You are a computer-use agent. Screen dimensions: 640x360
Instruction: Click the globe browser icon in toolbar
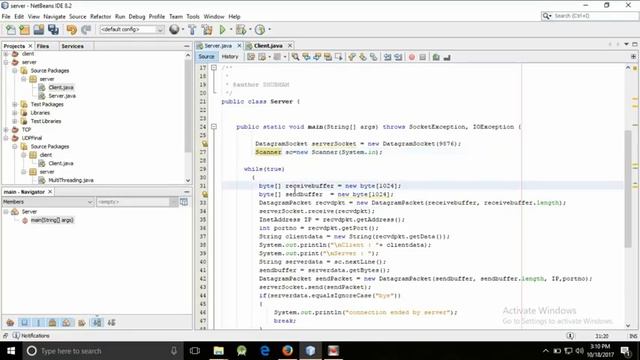[174, 29]
